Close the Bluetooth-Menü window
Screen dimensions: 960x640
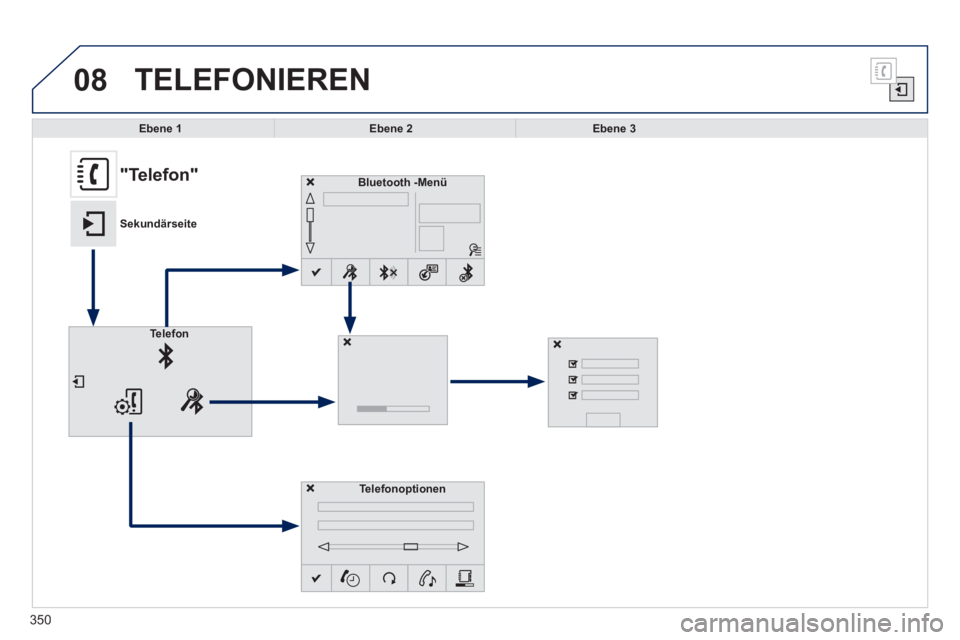point(310,182)
